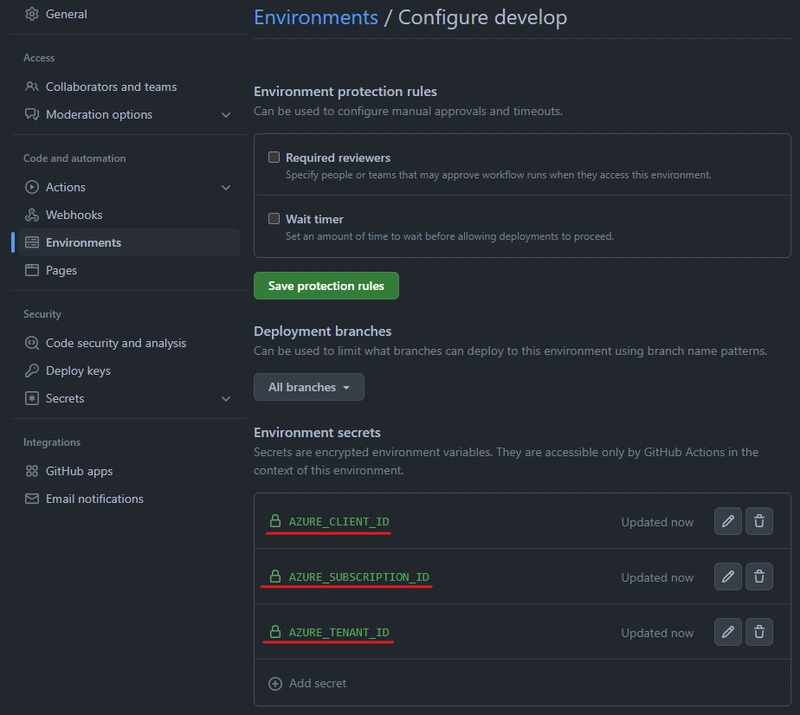Edit the AZURE_CLIENT_ID secret with pencil icon

click(x=728, y=521)
